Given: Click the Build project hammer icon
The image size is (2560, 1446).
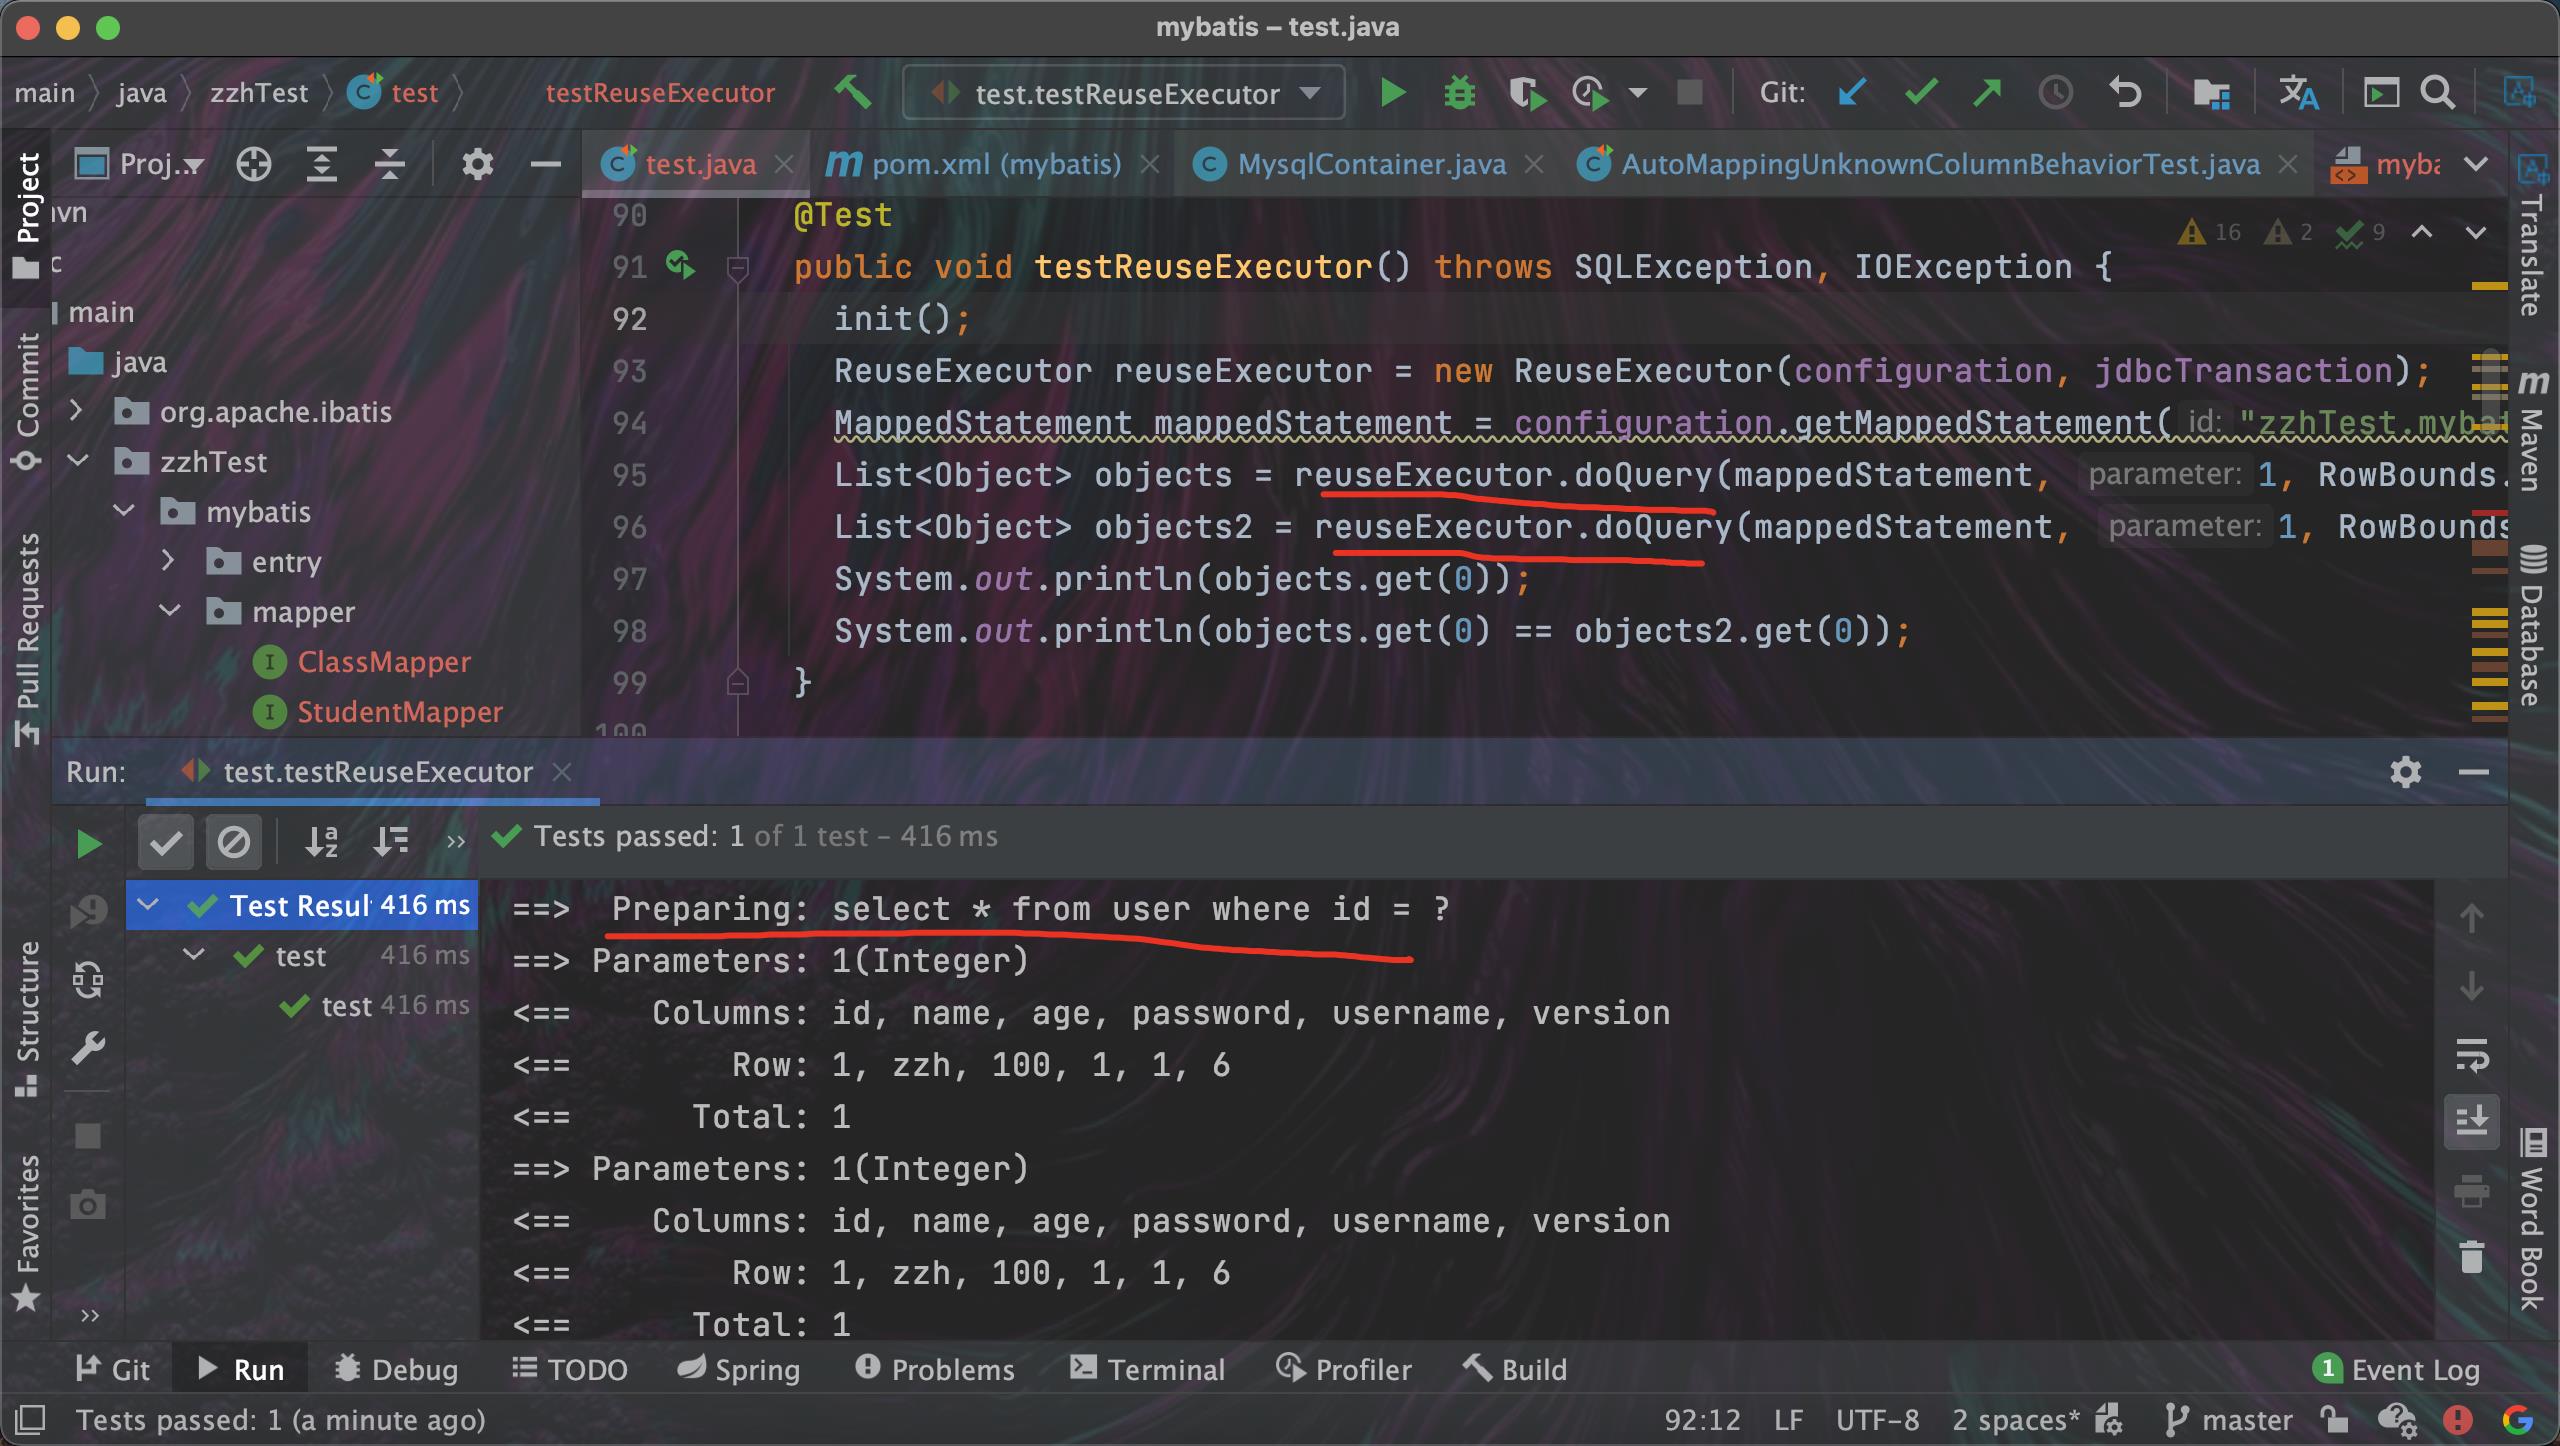Looking at the screenshot, I should [853, 93].
